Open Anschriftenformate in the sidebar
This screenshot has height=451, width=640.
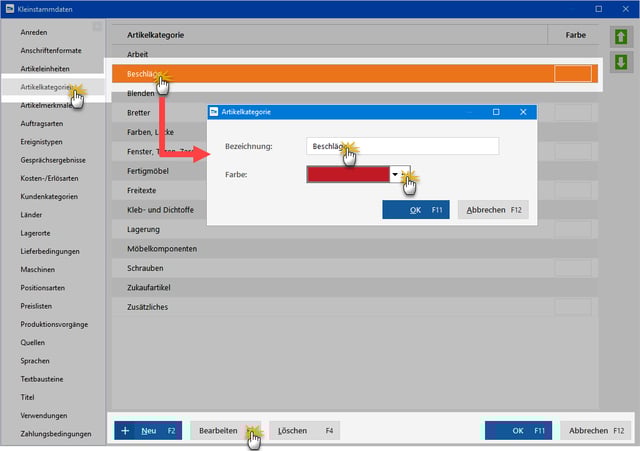(x=50, y=49)
